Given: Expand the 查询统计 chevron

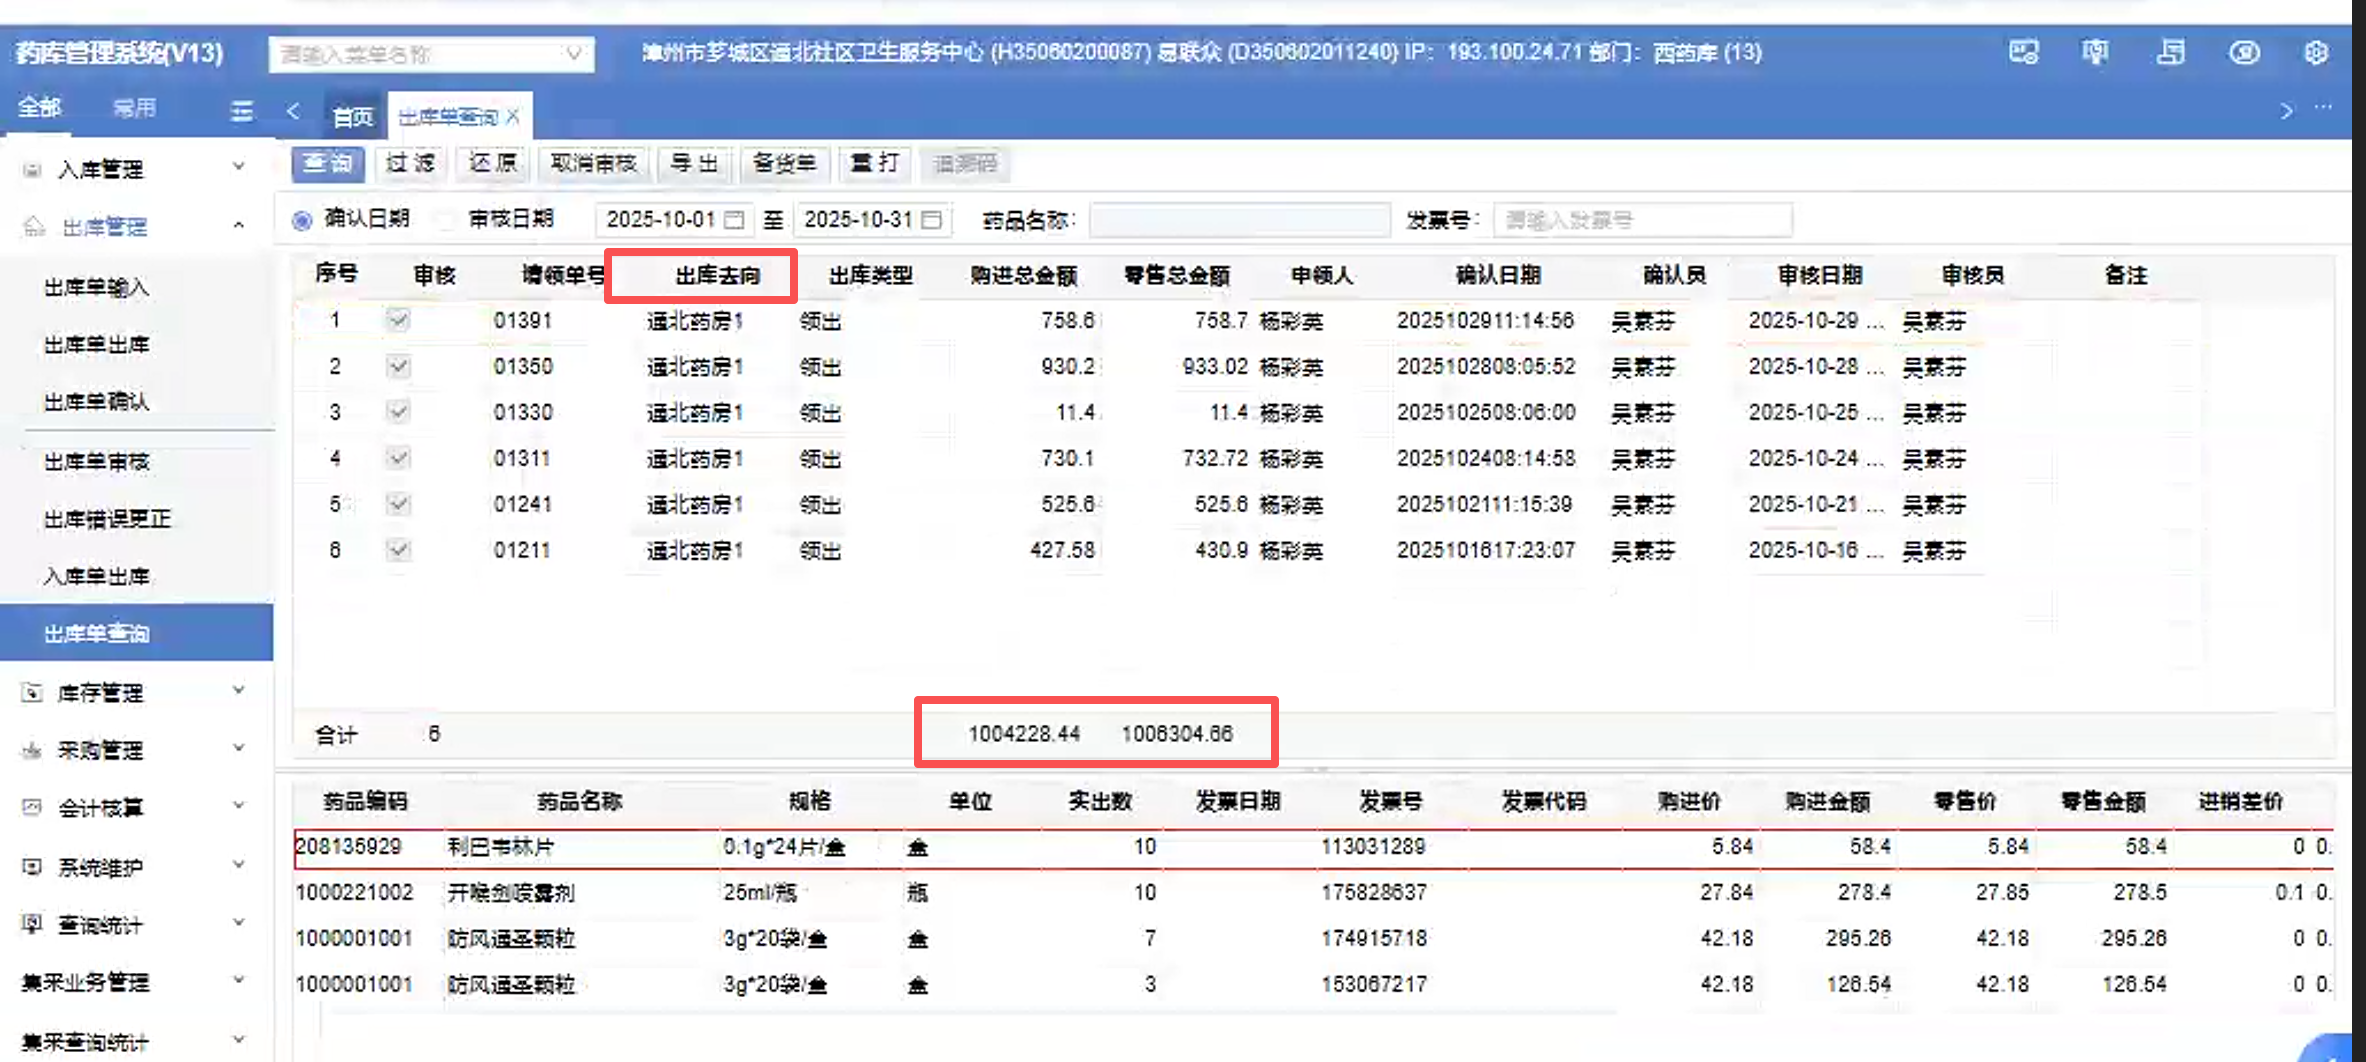Looking at the screenshot, I should point(239,921).
